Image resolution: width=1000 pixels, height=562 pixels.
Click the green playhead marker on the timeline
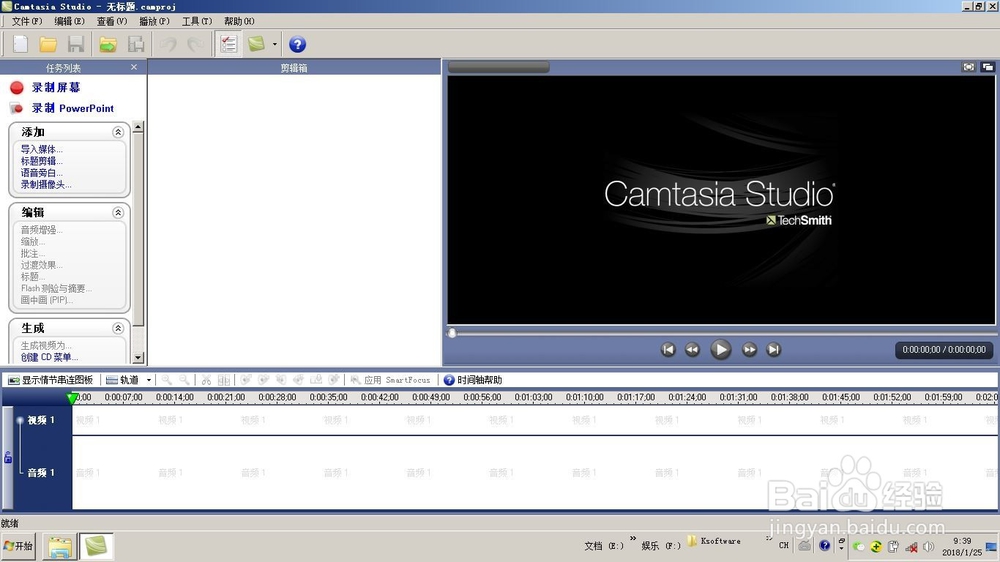point(72,398)
